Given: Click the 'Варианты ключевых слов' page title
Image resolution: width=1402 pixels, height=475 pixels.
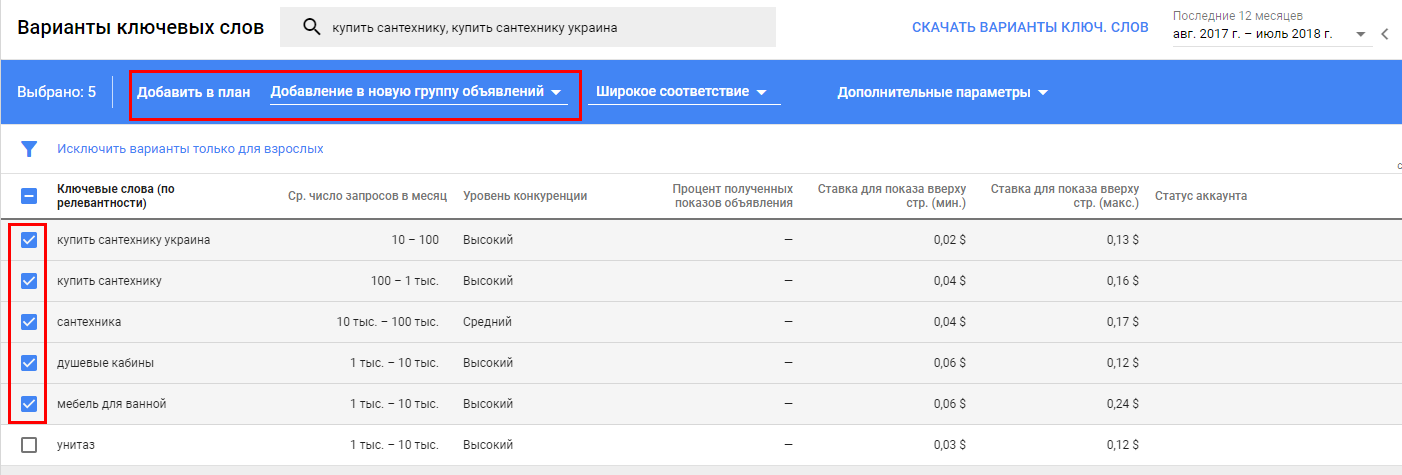Looking at the screenshot, I should coord(141,28).
